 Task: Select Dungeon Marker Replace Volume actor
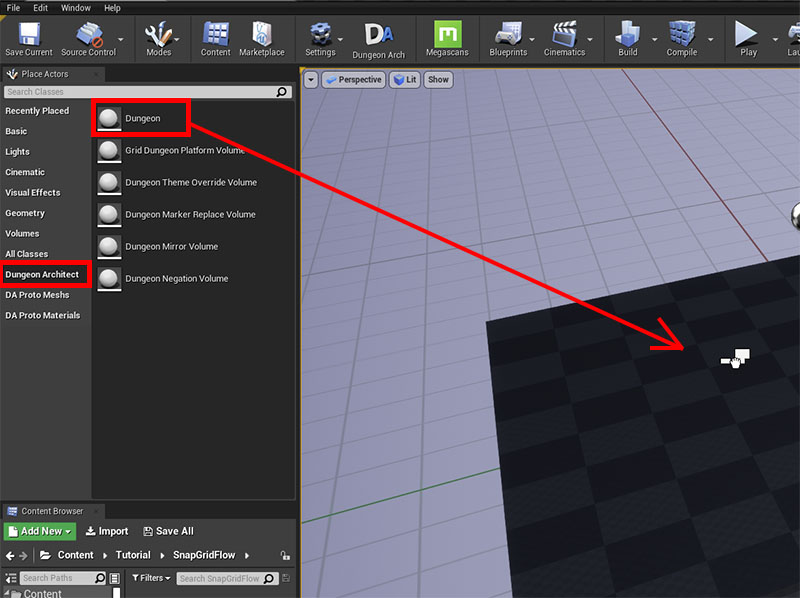(x=177, y=215)
